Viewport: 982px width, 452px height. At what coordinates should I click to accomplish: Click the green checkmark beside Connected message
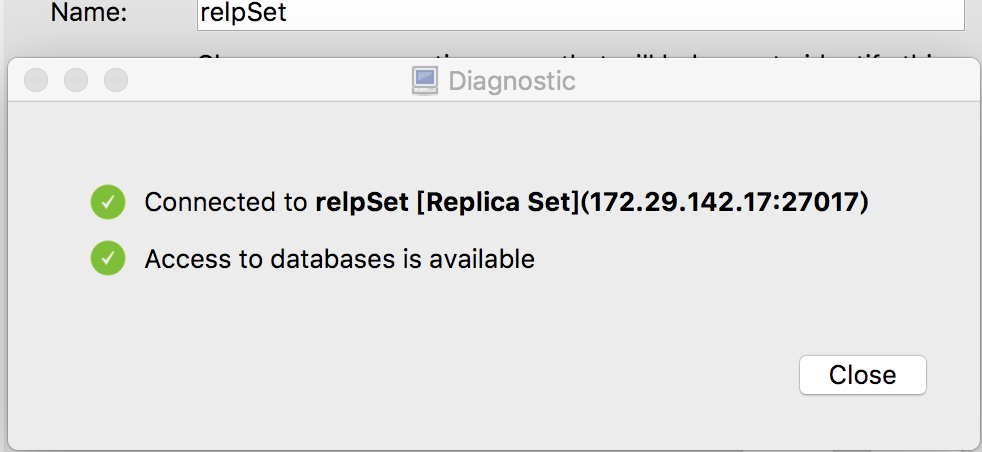click(x=107, y=202)
